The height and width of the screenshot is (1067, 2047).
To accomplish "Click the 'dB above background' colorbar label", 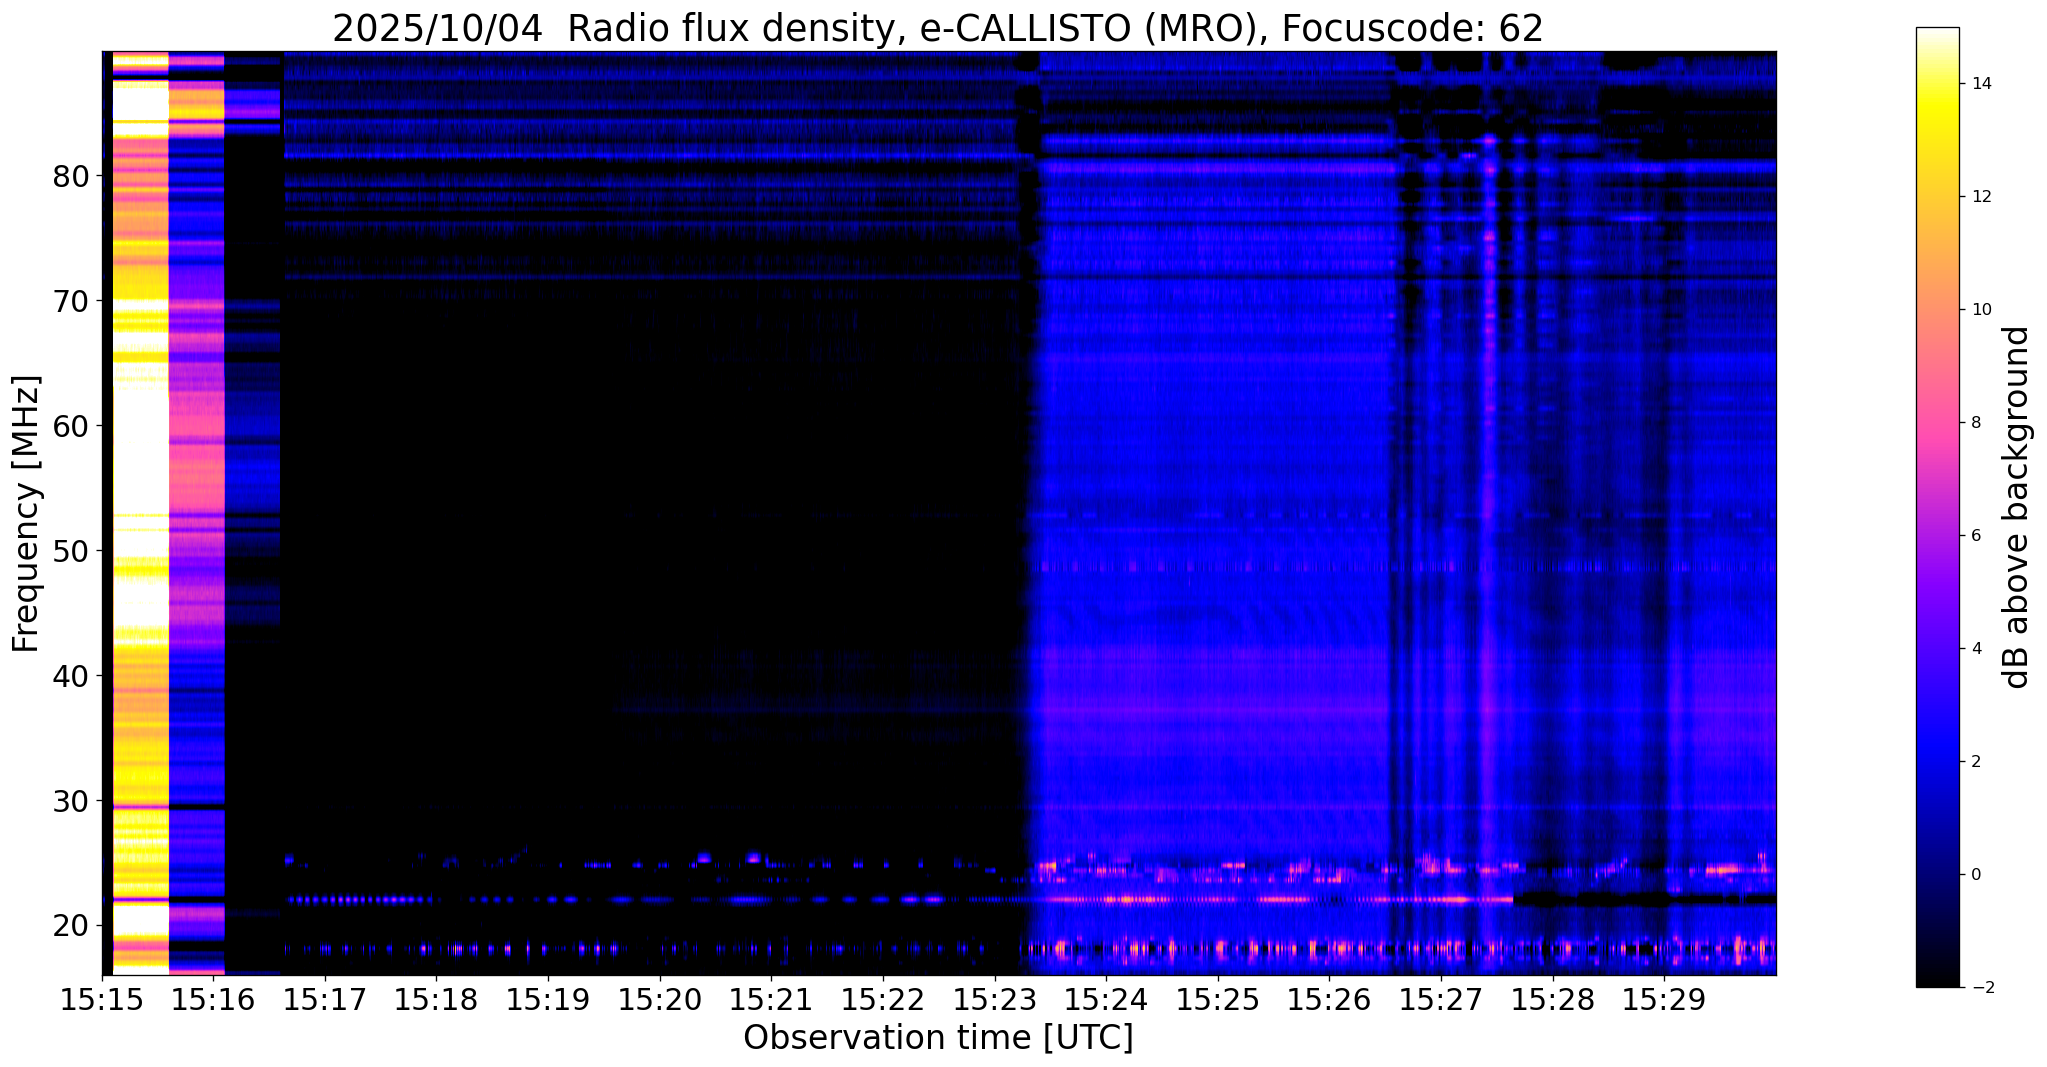I will coord(2016,507).
